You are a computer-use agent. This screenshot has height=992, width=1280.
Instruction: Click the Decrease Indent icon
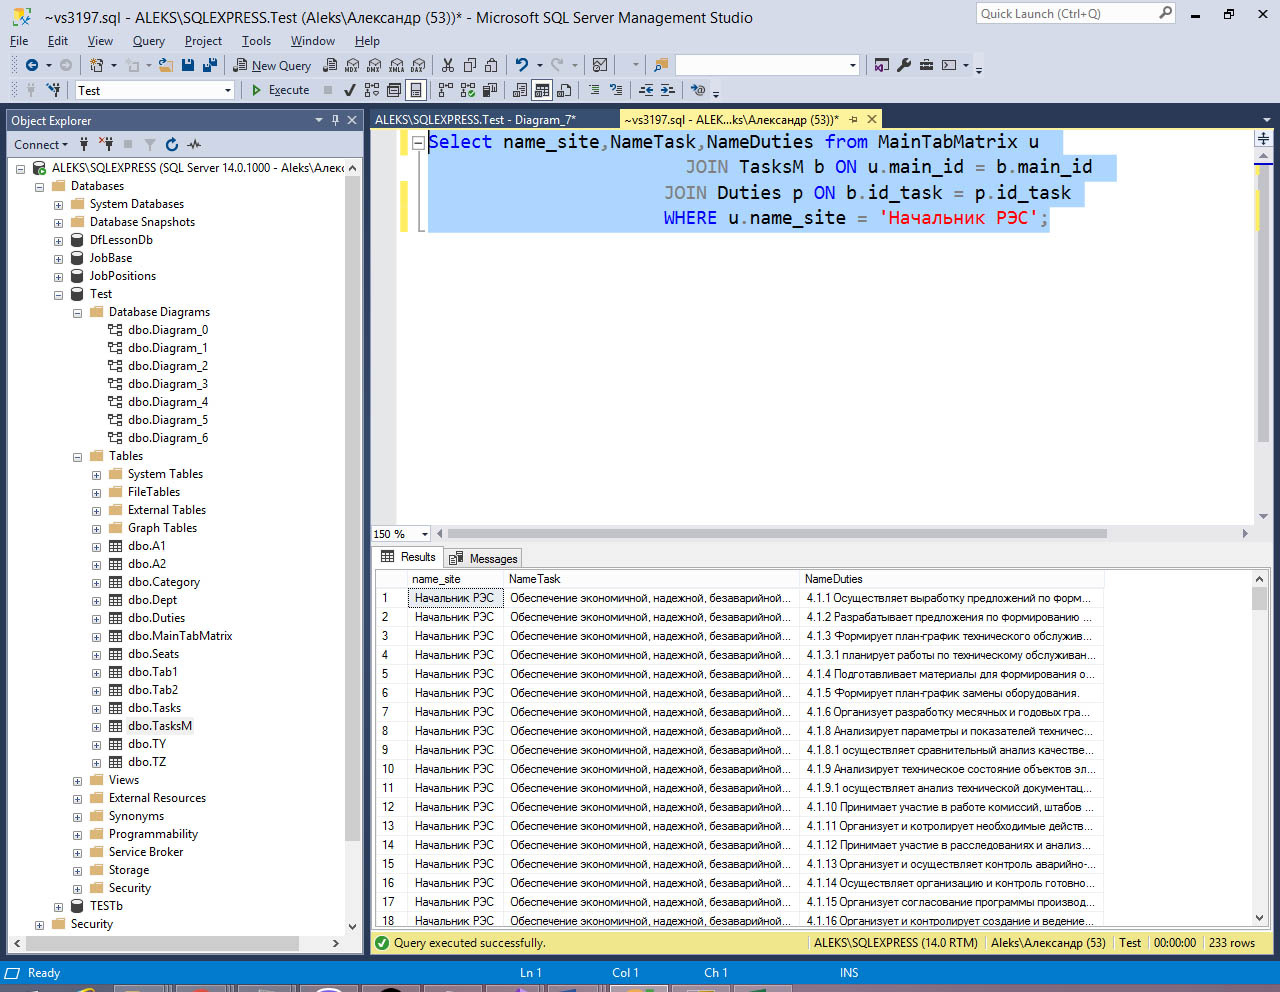(x=645, y=90)
